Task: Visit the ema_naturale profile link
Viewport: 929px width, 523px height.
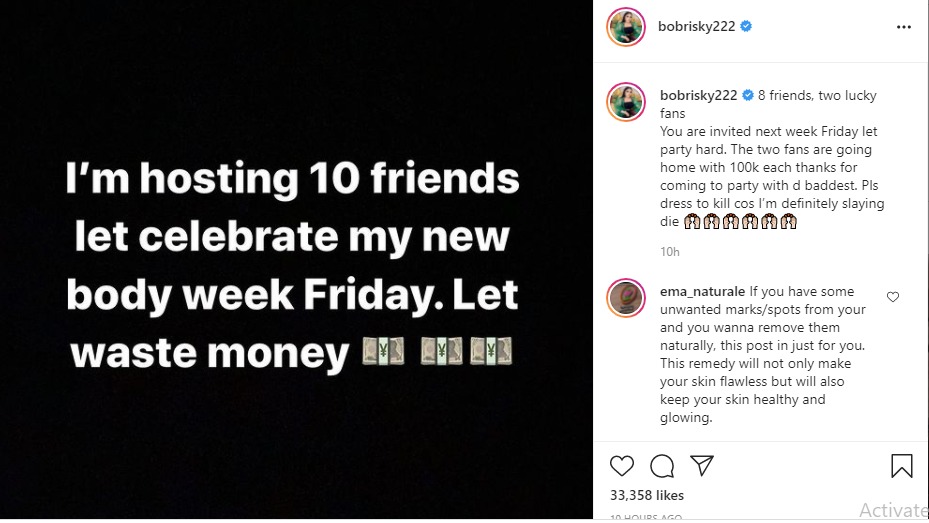Action: pos(702,292)
